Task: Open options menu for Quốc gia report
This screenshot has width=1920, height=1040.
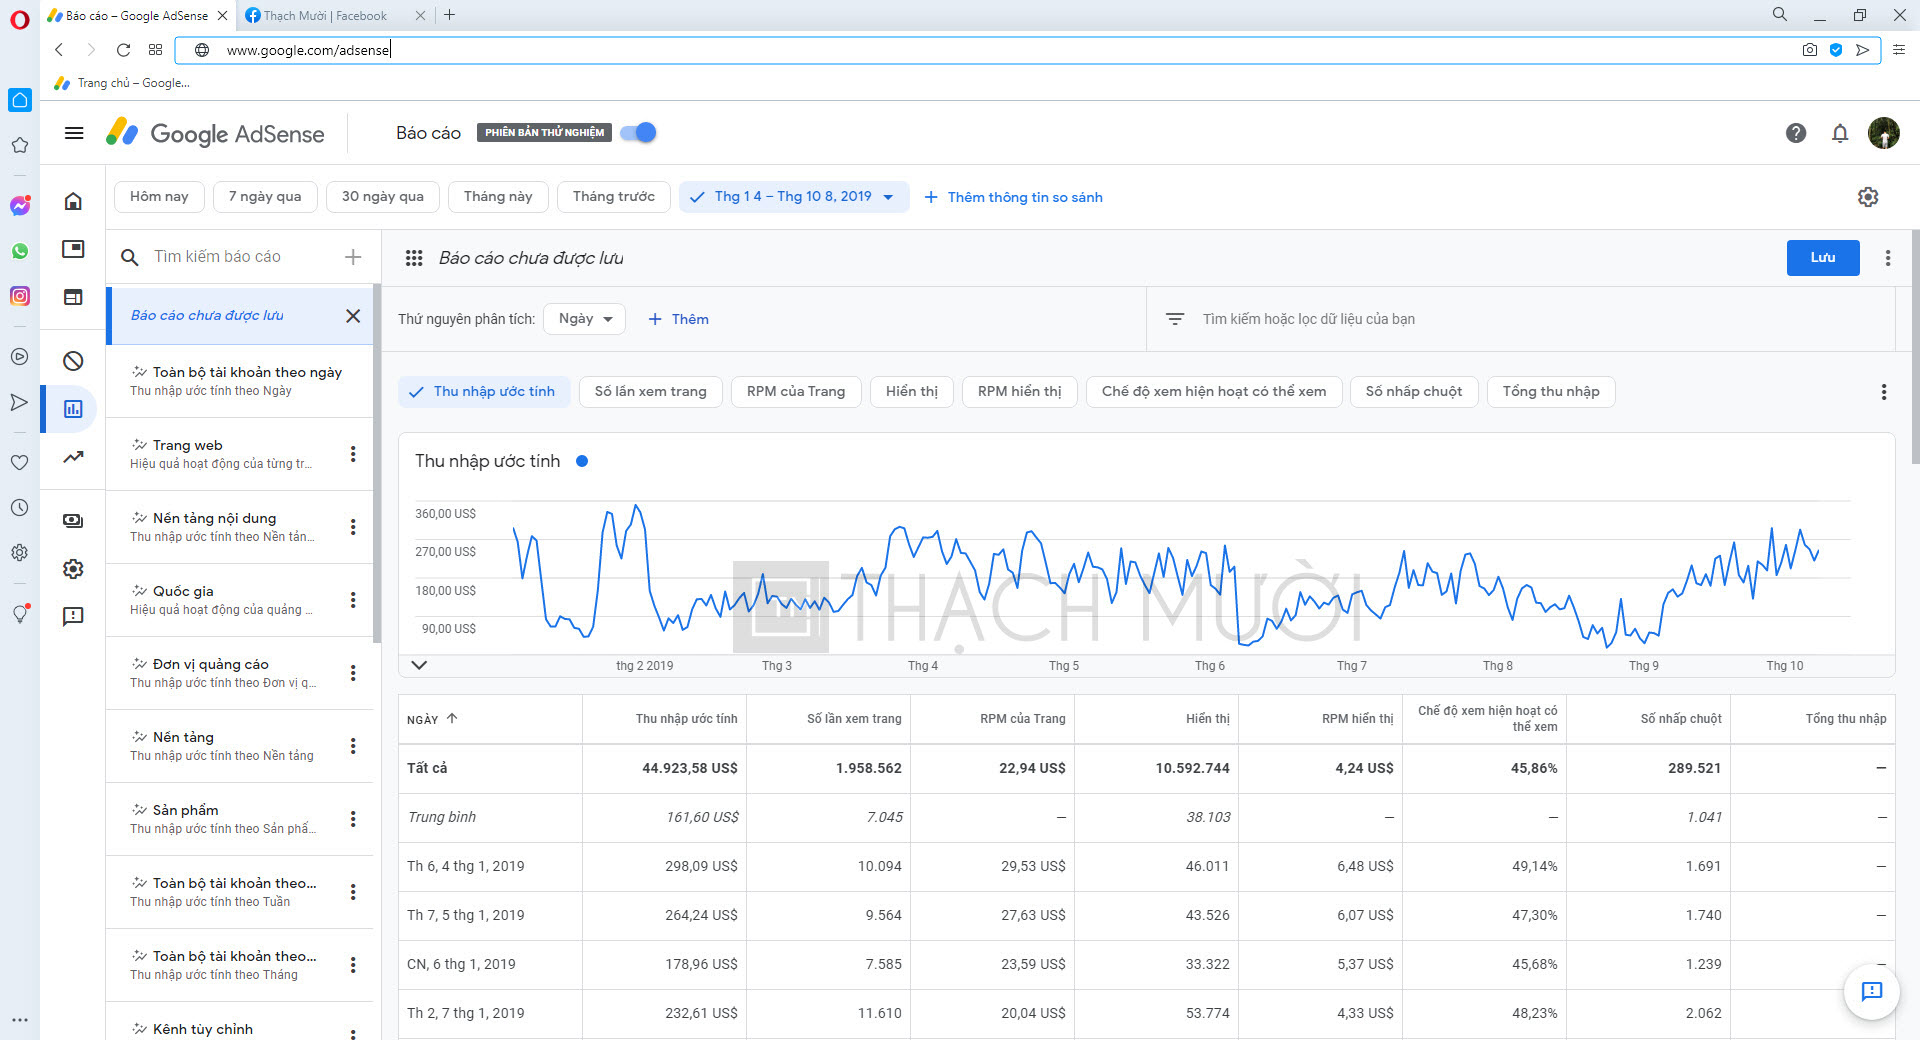Action: click(353, 600)
